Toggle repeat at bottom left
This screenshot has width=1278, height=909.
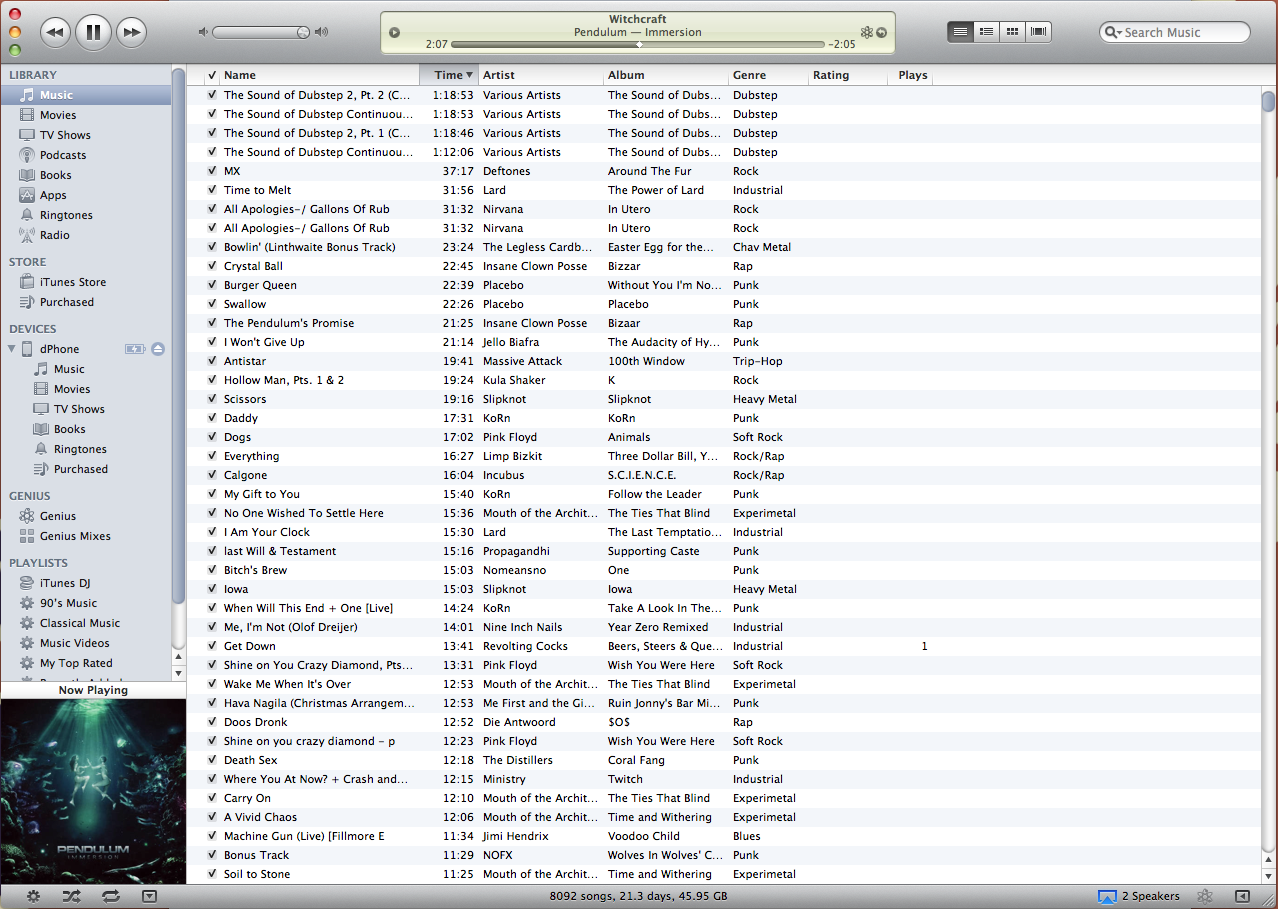pyautogui.click(x=110, y=896)
